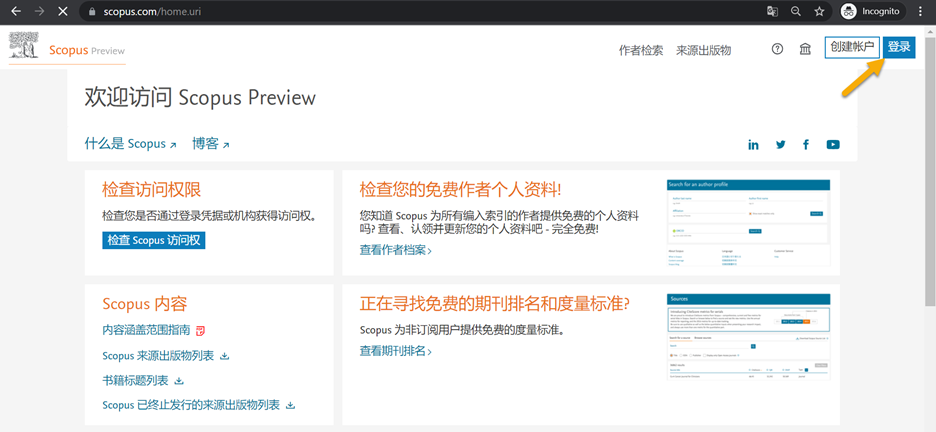Open the 博客 blog link
936x432 pixels.
(x=211, y=144)
